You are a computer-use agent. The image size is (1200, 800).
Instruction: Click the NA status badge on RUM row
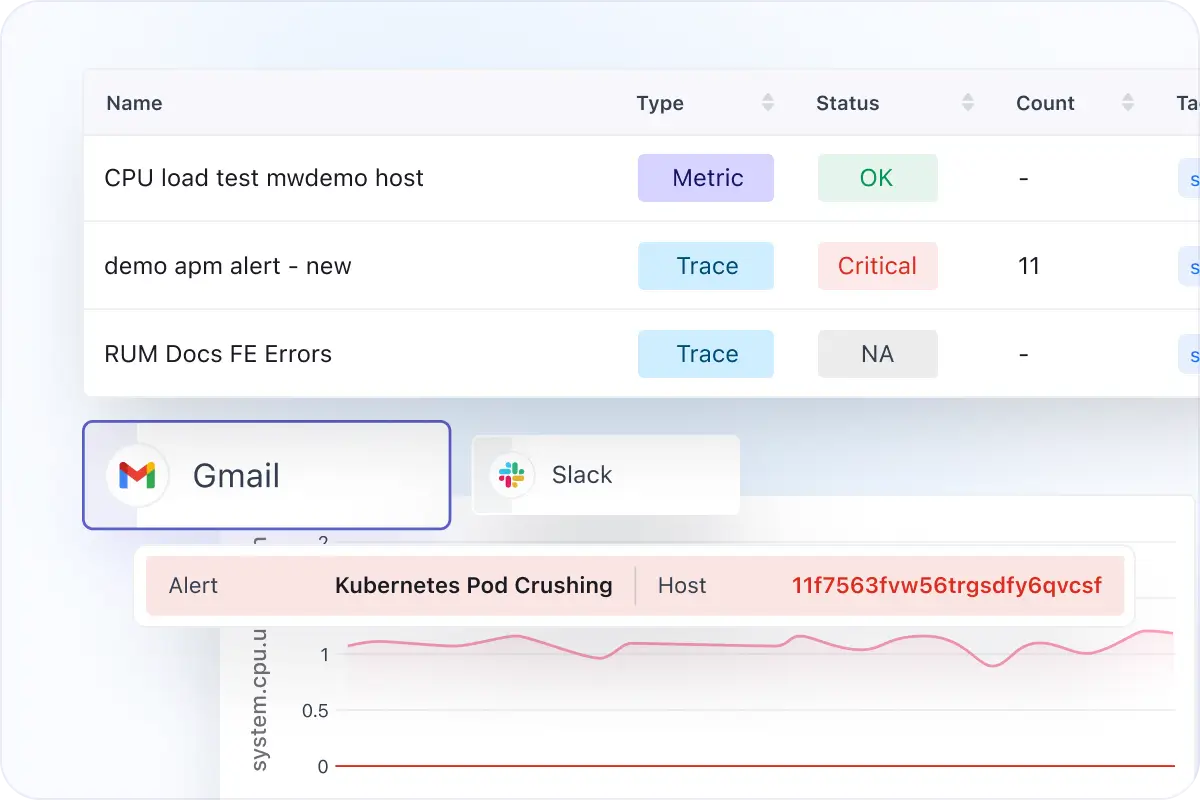click(x=877, y=354)
